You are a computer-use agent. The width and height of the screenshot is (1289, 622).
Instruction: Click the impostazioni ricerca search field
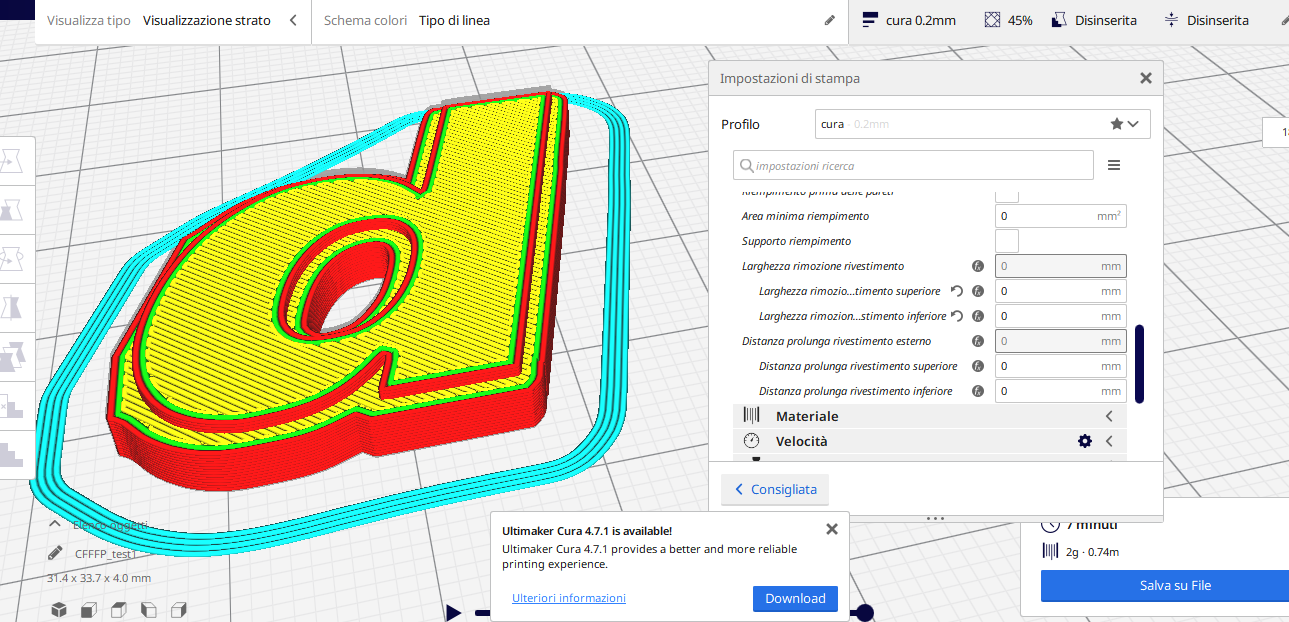click(x=913, y=165)
